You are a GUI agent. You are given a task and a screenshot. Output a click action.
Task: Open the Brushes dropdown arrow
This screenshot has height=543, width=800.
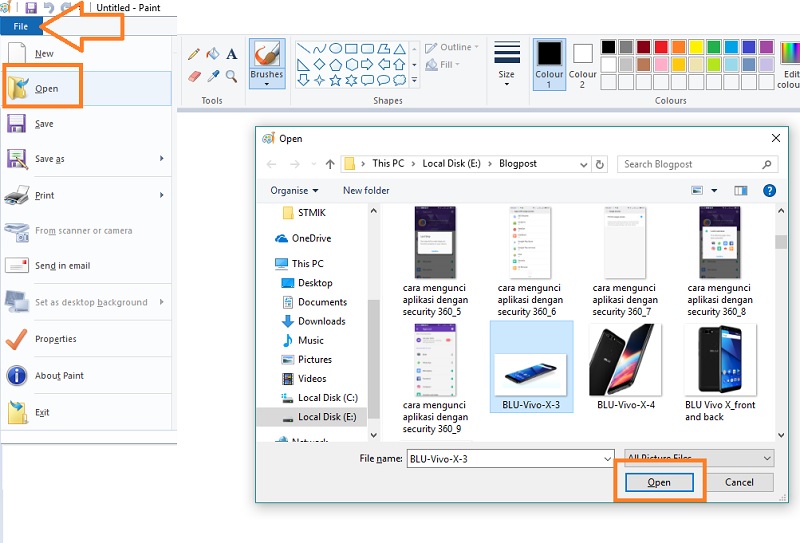pos(267,84)
